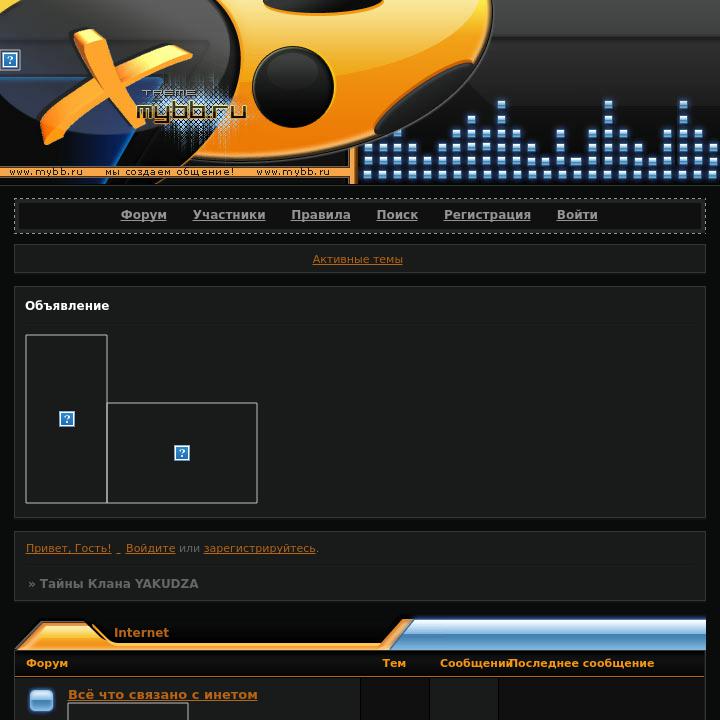Viewport: 720px width, 720px height.
Task: Click the Войдите login link in greeting
Action: point(151,548)
